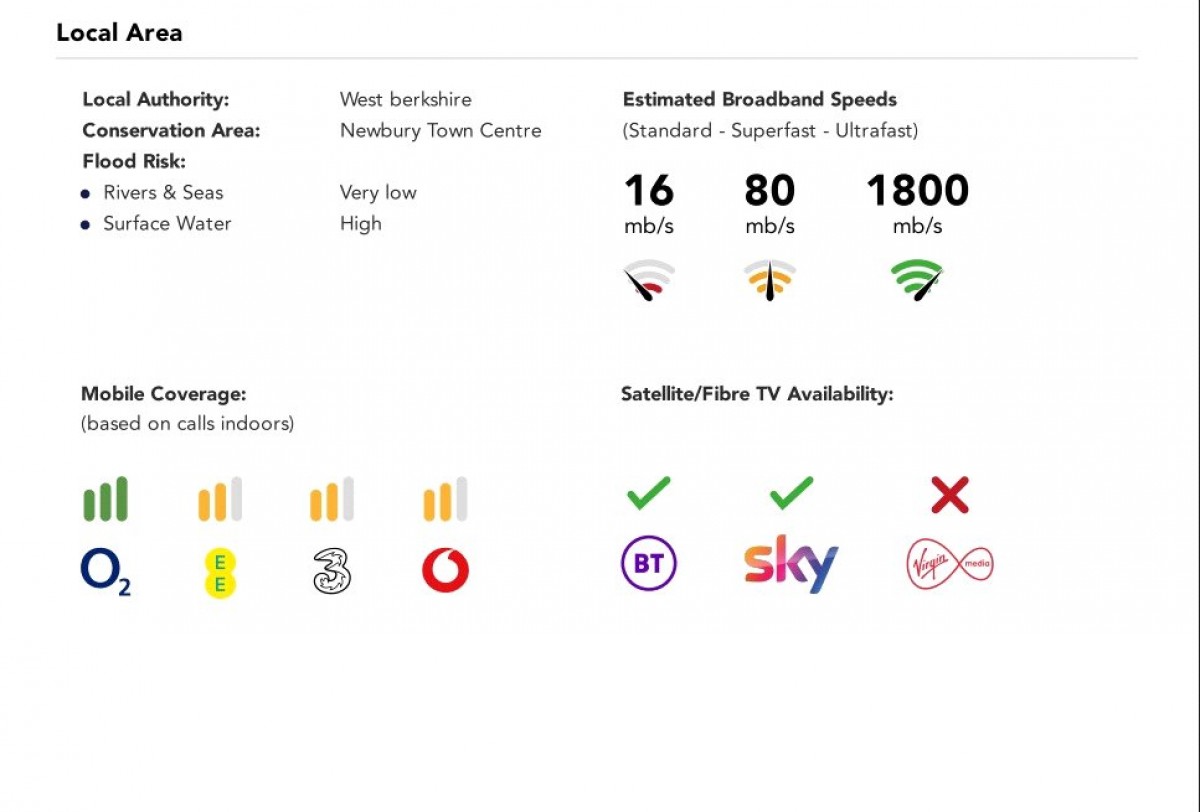This screenshot has height=812, width=1200.
Task: Click the green checkmark above BT
Action: coord(649,493)
